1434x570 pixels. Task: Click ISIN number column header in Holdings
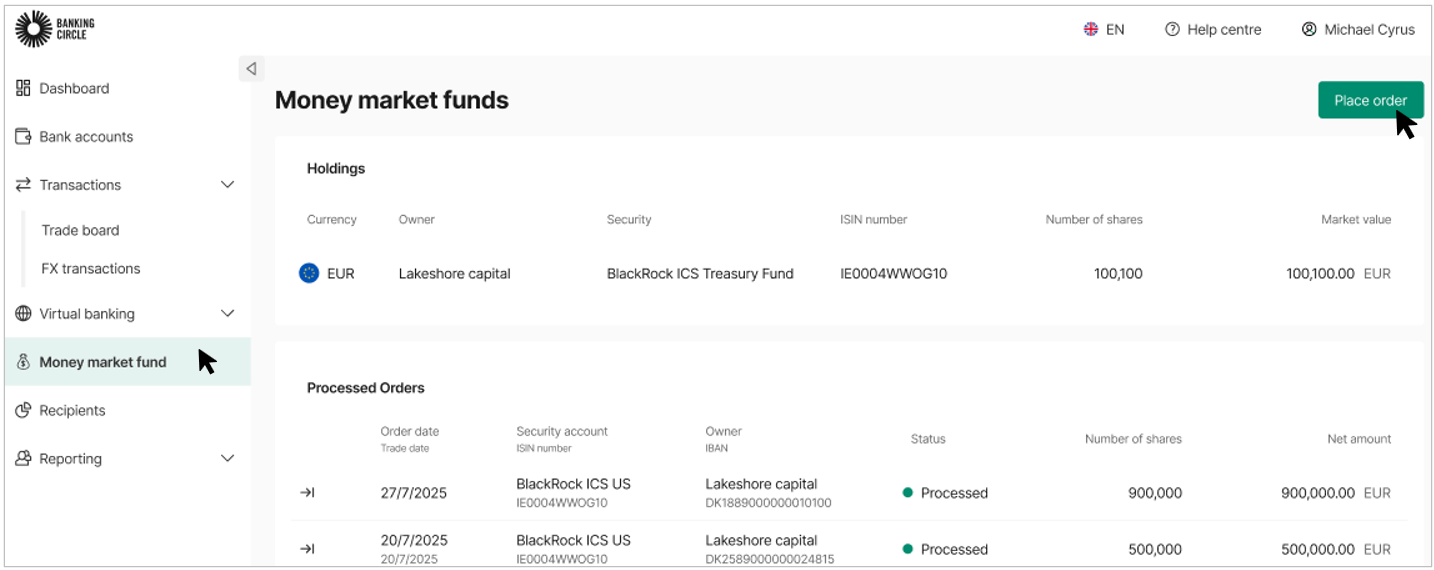click(874, 219)
